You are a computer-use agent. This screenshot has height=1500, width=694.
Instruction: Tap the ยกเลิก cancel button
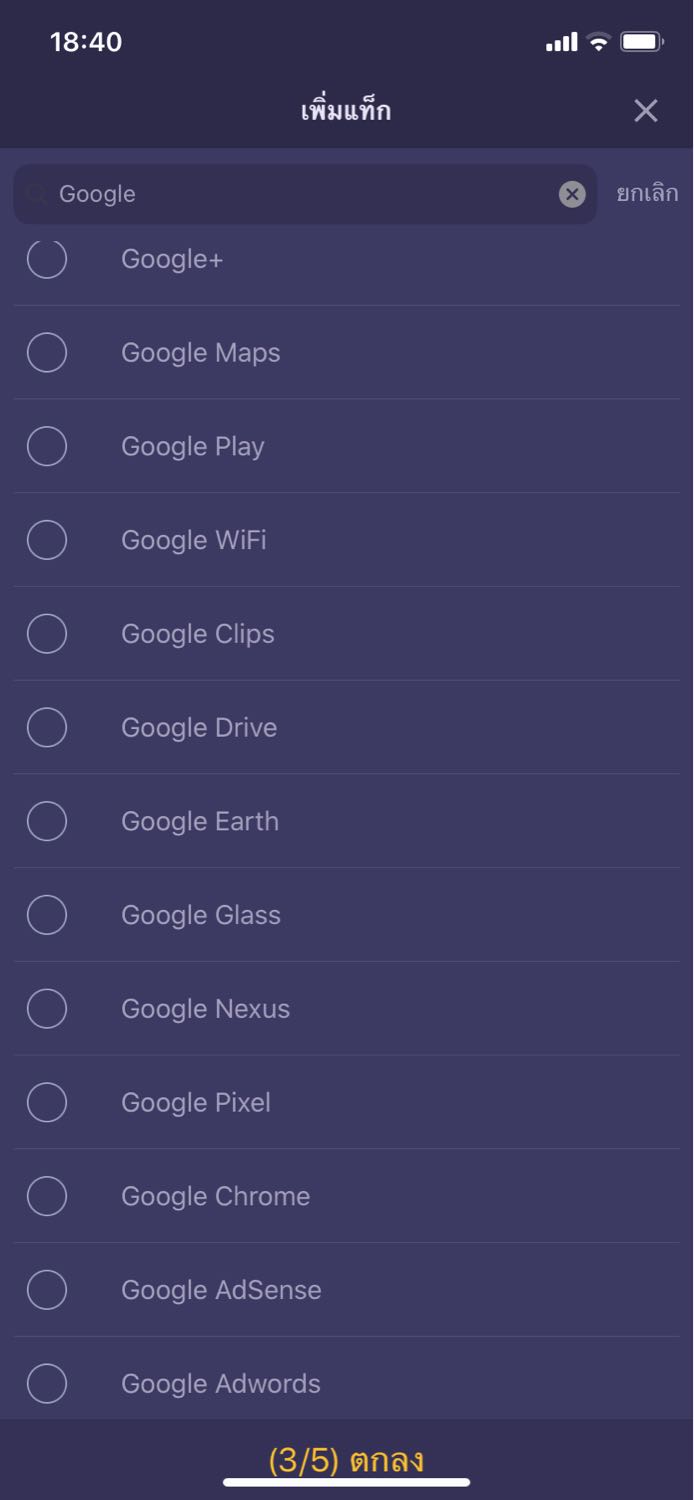point(647,193)
